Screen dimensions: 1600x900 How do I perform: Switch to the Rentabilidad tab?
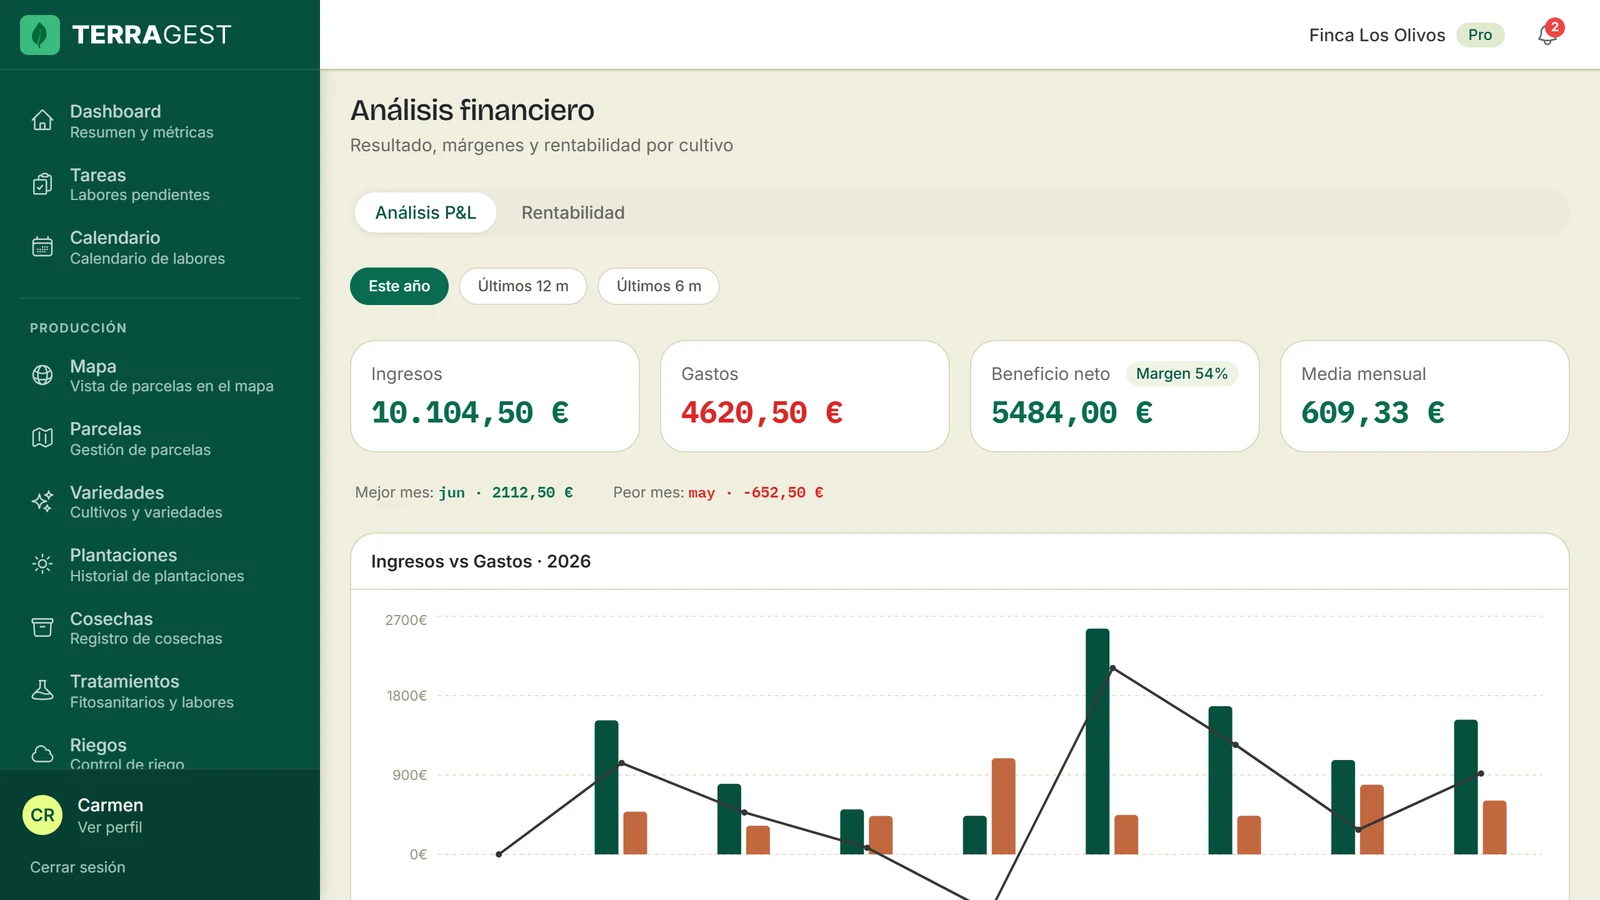click(x=573, y=213)
